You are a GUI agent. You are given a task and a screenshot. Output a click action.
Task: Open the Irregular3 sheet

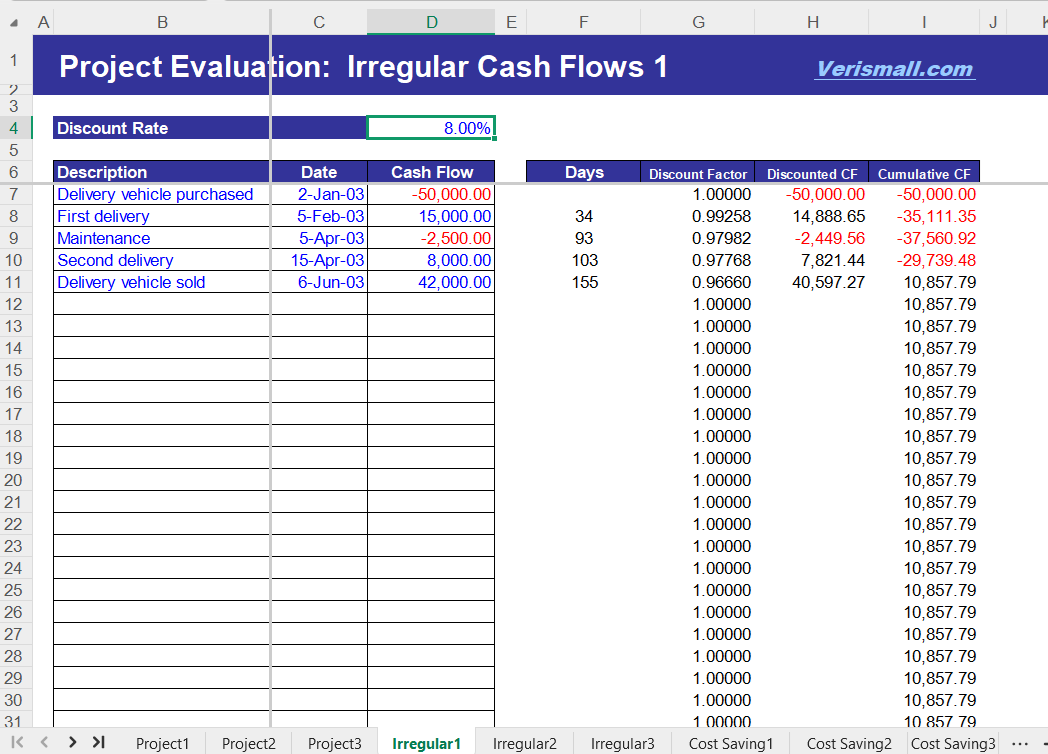[622, 743]
